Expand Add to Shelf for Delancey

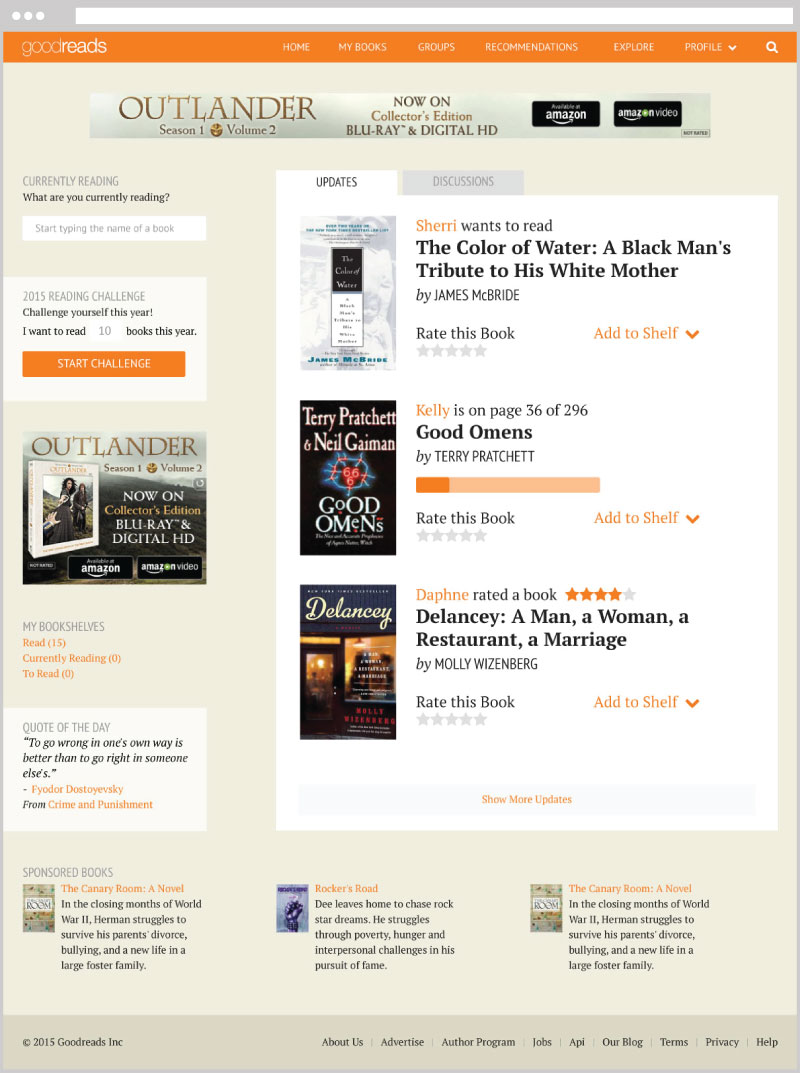tap(646, 702)
